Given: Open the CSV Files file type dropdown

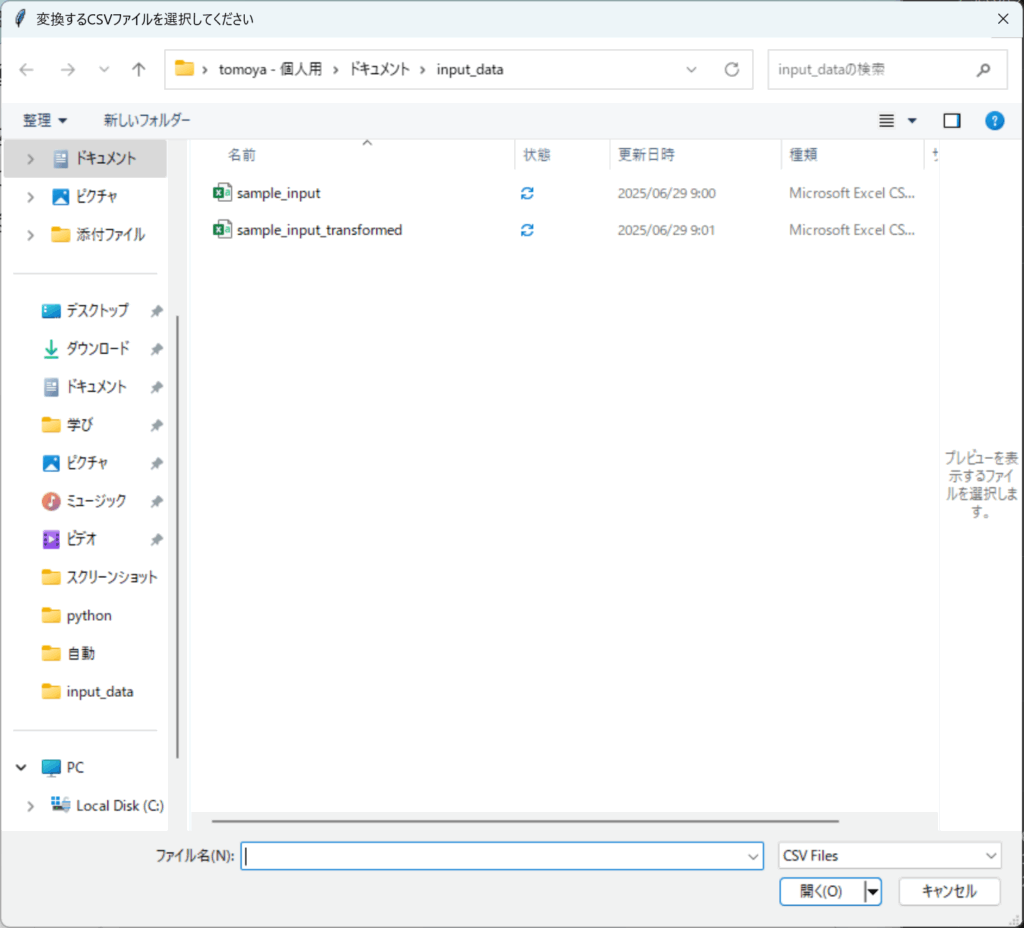Looking at the screenshot, I should click(889, 855).
